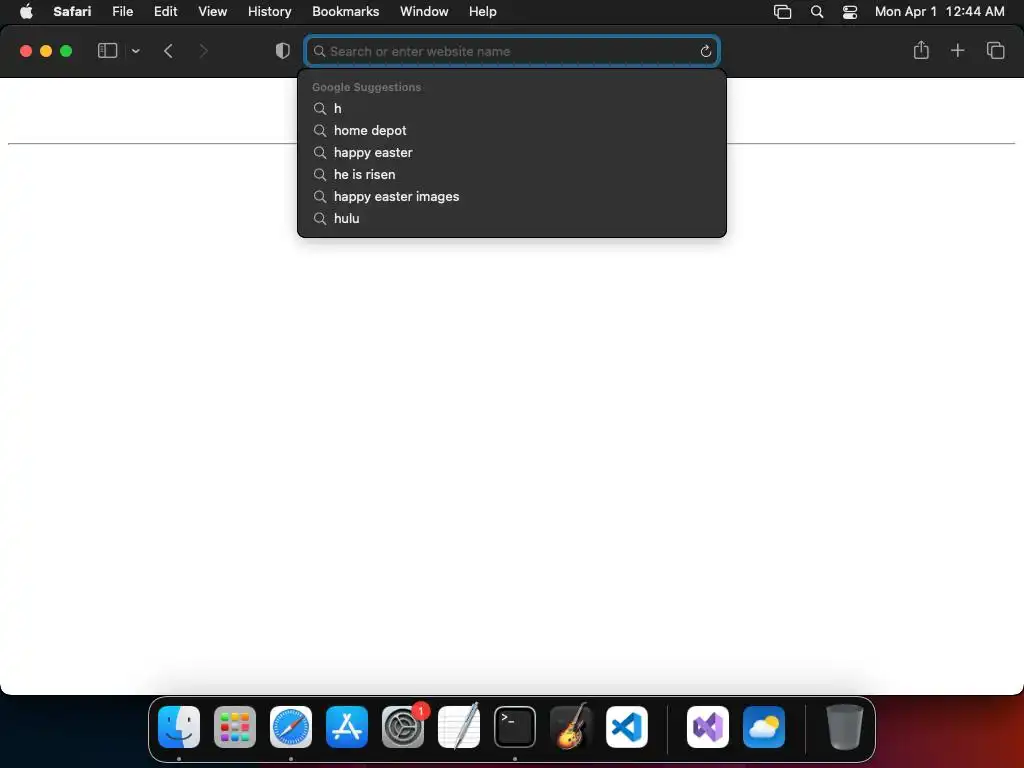Select 'happy easter images' suggestion

(512, 197)
